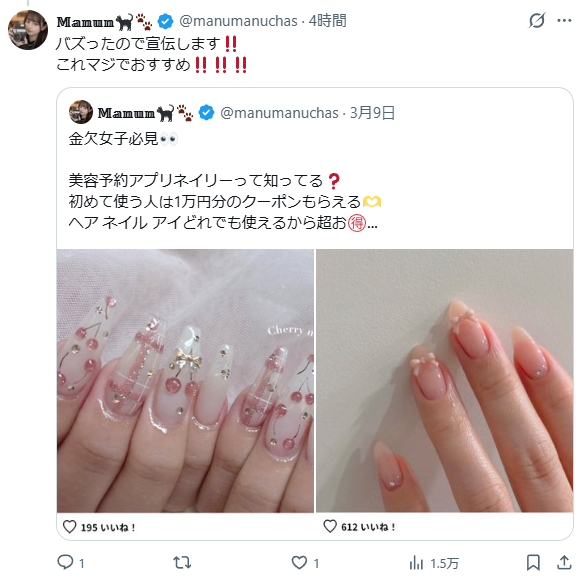Click the Grok slashed-circle icon

tap(537, 21)
